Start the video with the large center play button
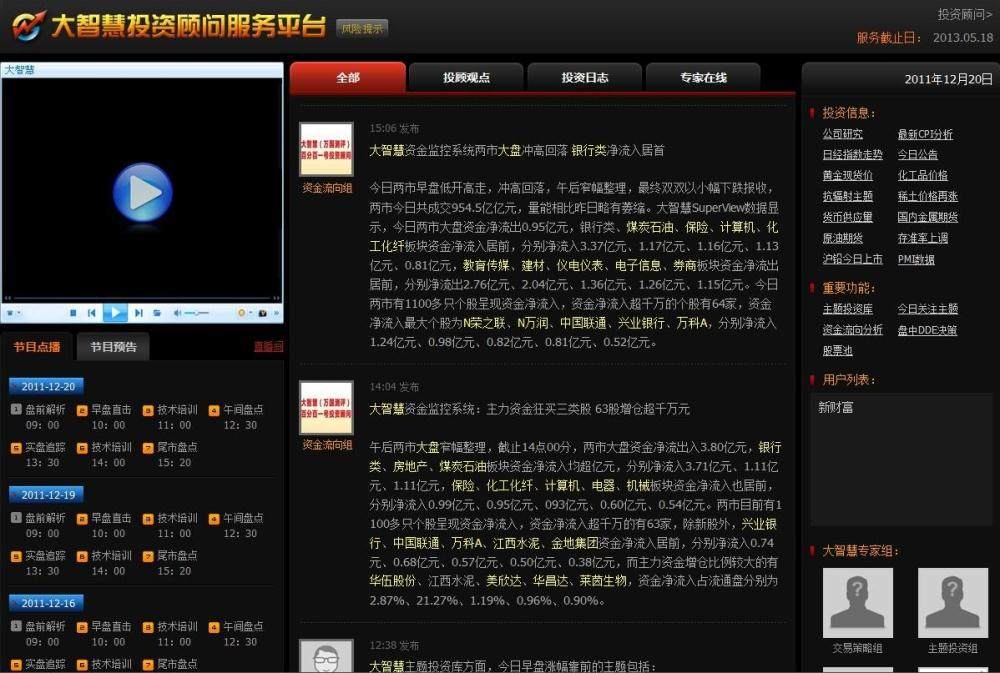The image size is (1000, 673). click(142, 192)
